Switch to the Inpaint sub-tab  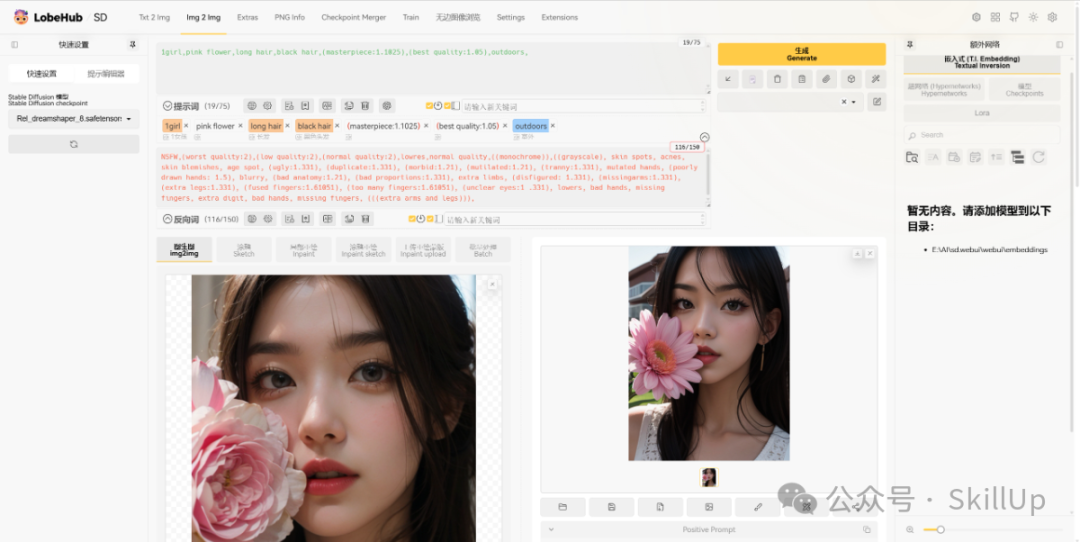pos(303,249)
